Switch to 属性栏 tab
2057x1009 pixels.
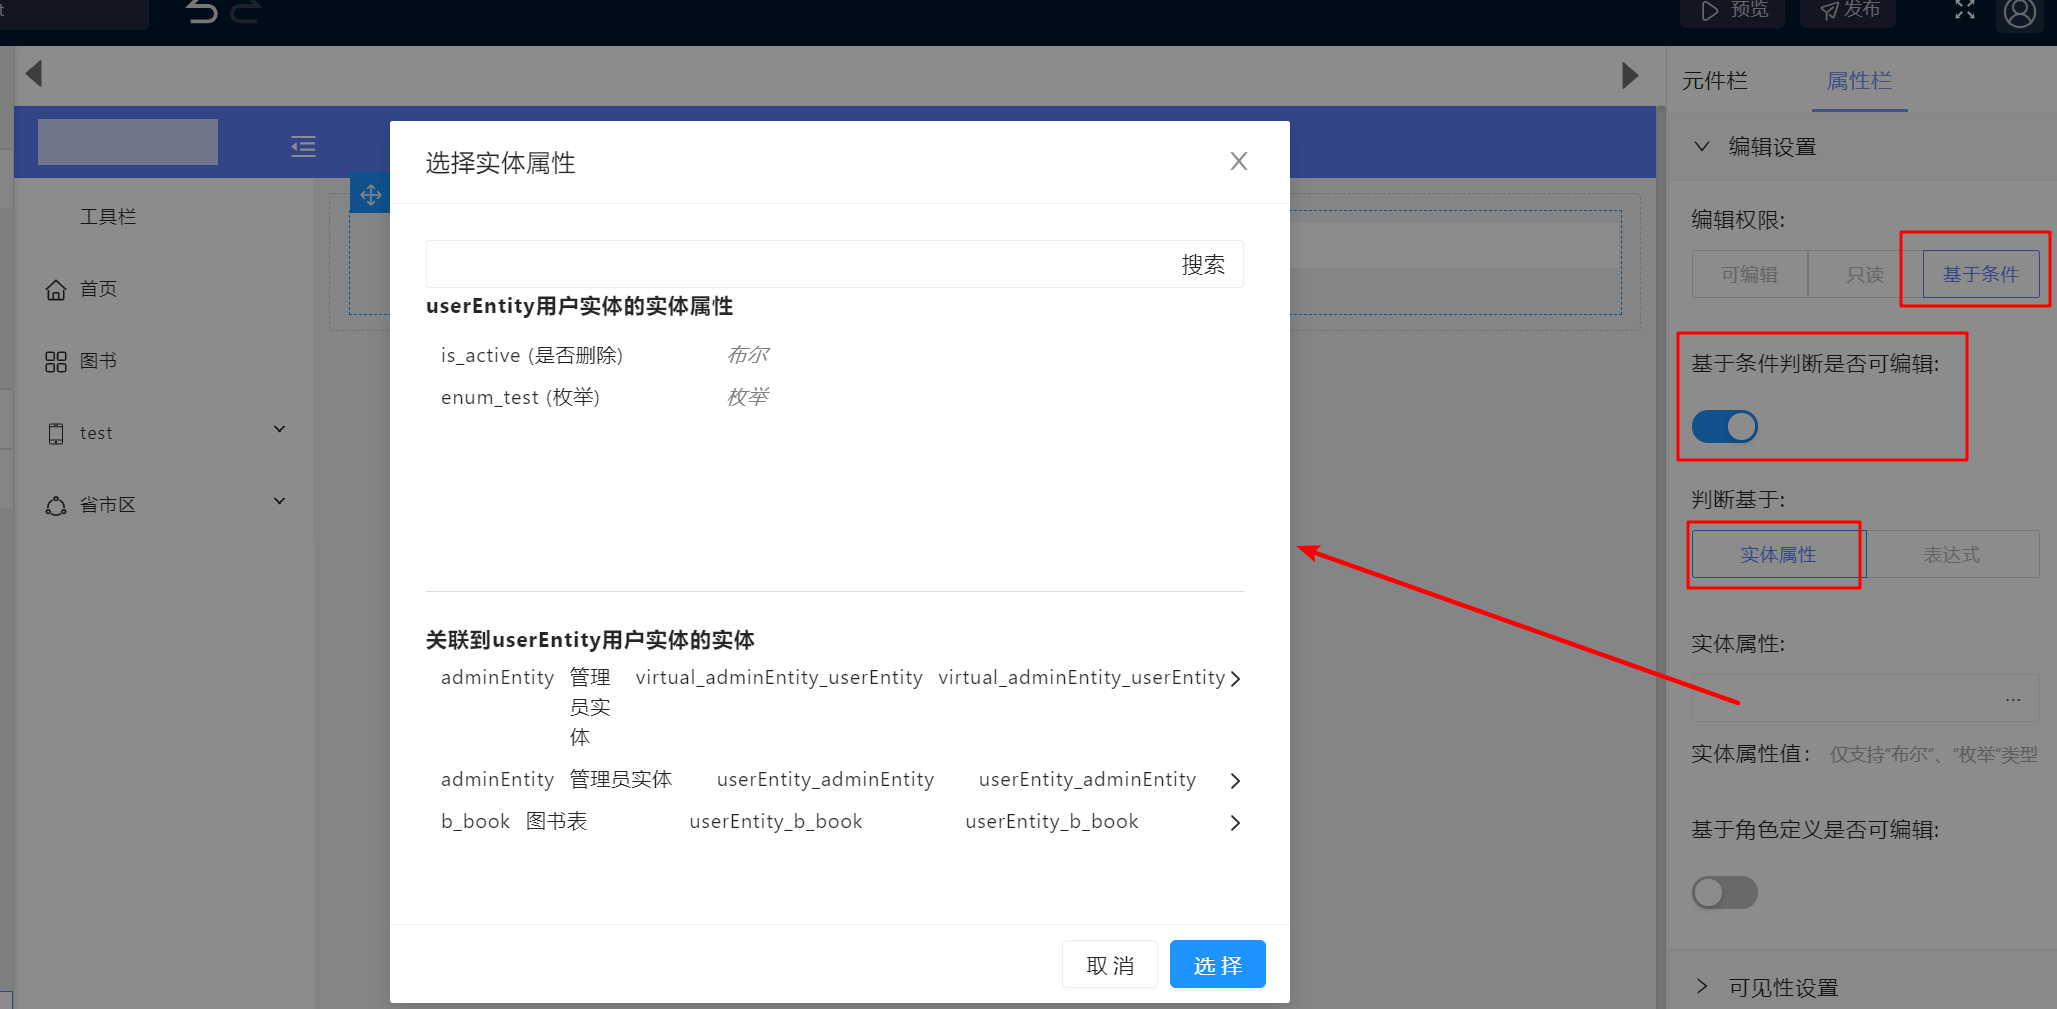1859,81
